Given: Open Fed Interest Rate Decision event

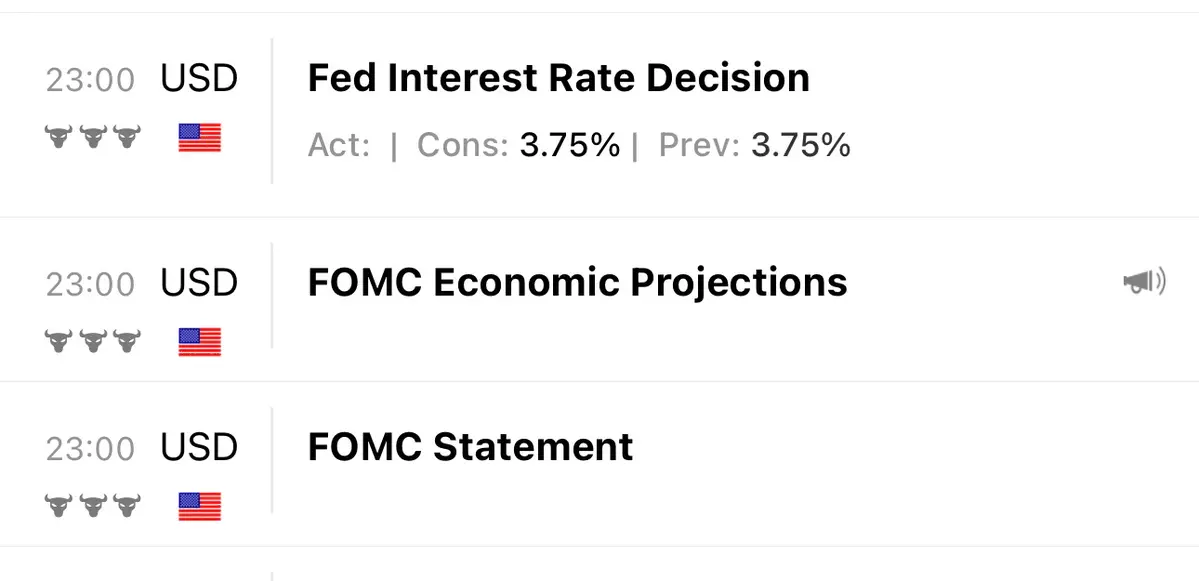Looking at the screenshot, I should point(558,78).
